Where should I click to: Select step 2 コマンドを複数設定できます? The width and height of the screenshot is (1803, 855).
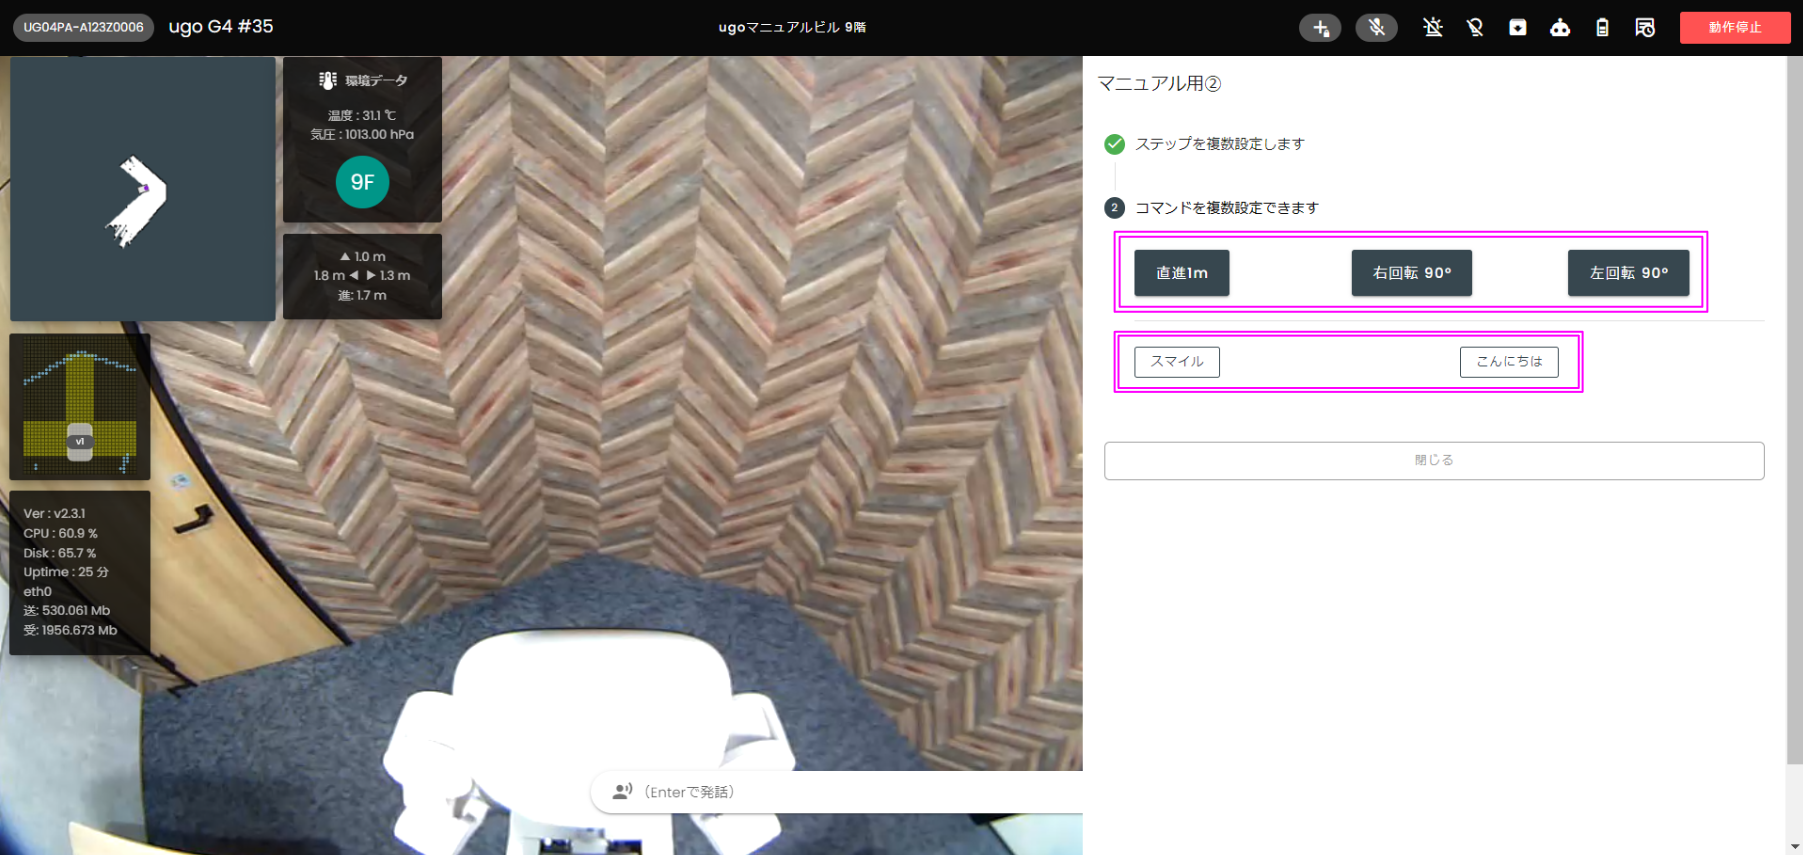pyautogui.click(x=1226, y=208)
